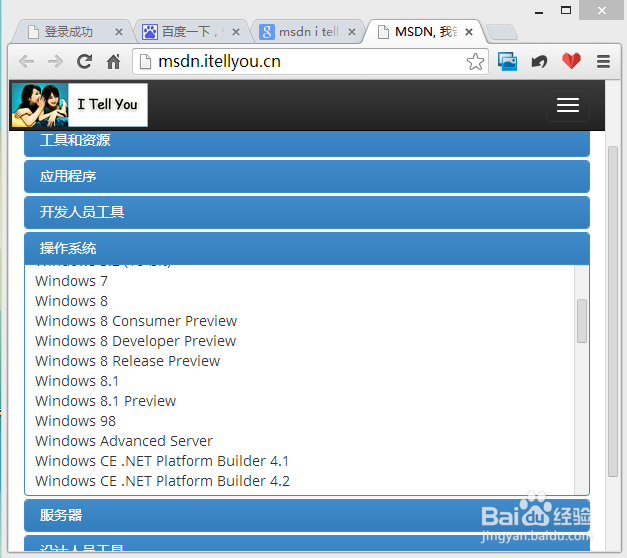Select the plain Windows 8.1 entry
627x558 pixels.
(77, 381)
